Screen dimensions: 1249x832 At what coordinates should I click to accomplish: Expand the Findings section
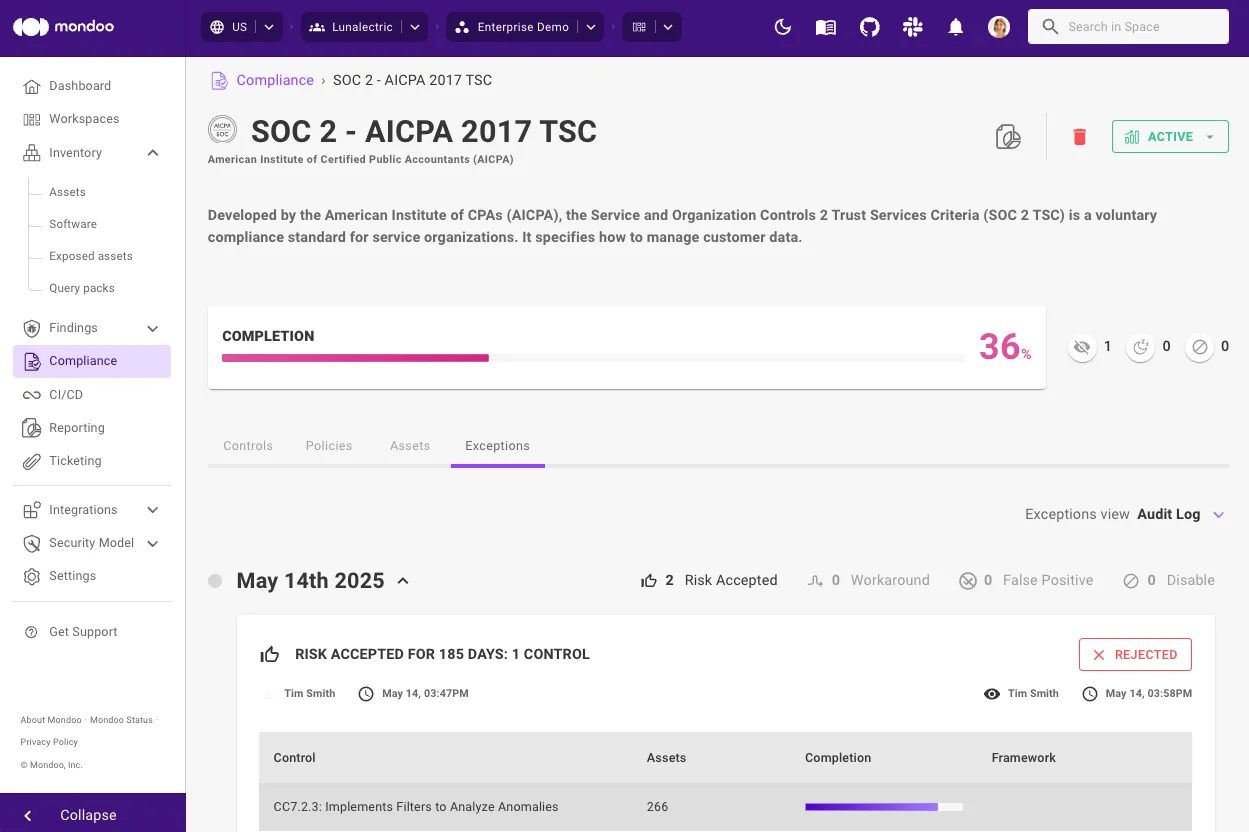click(x=153, y=328)
